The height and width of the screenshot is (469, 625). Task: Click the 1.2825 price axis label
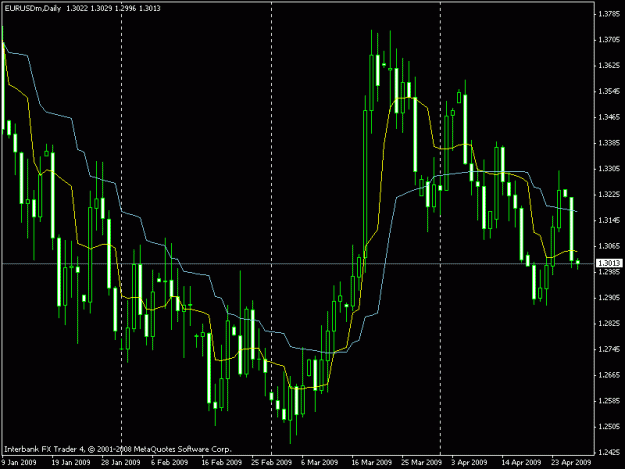(x=609, y=323)
